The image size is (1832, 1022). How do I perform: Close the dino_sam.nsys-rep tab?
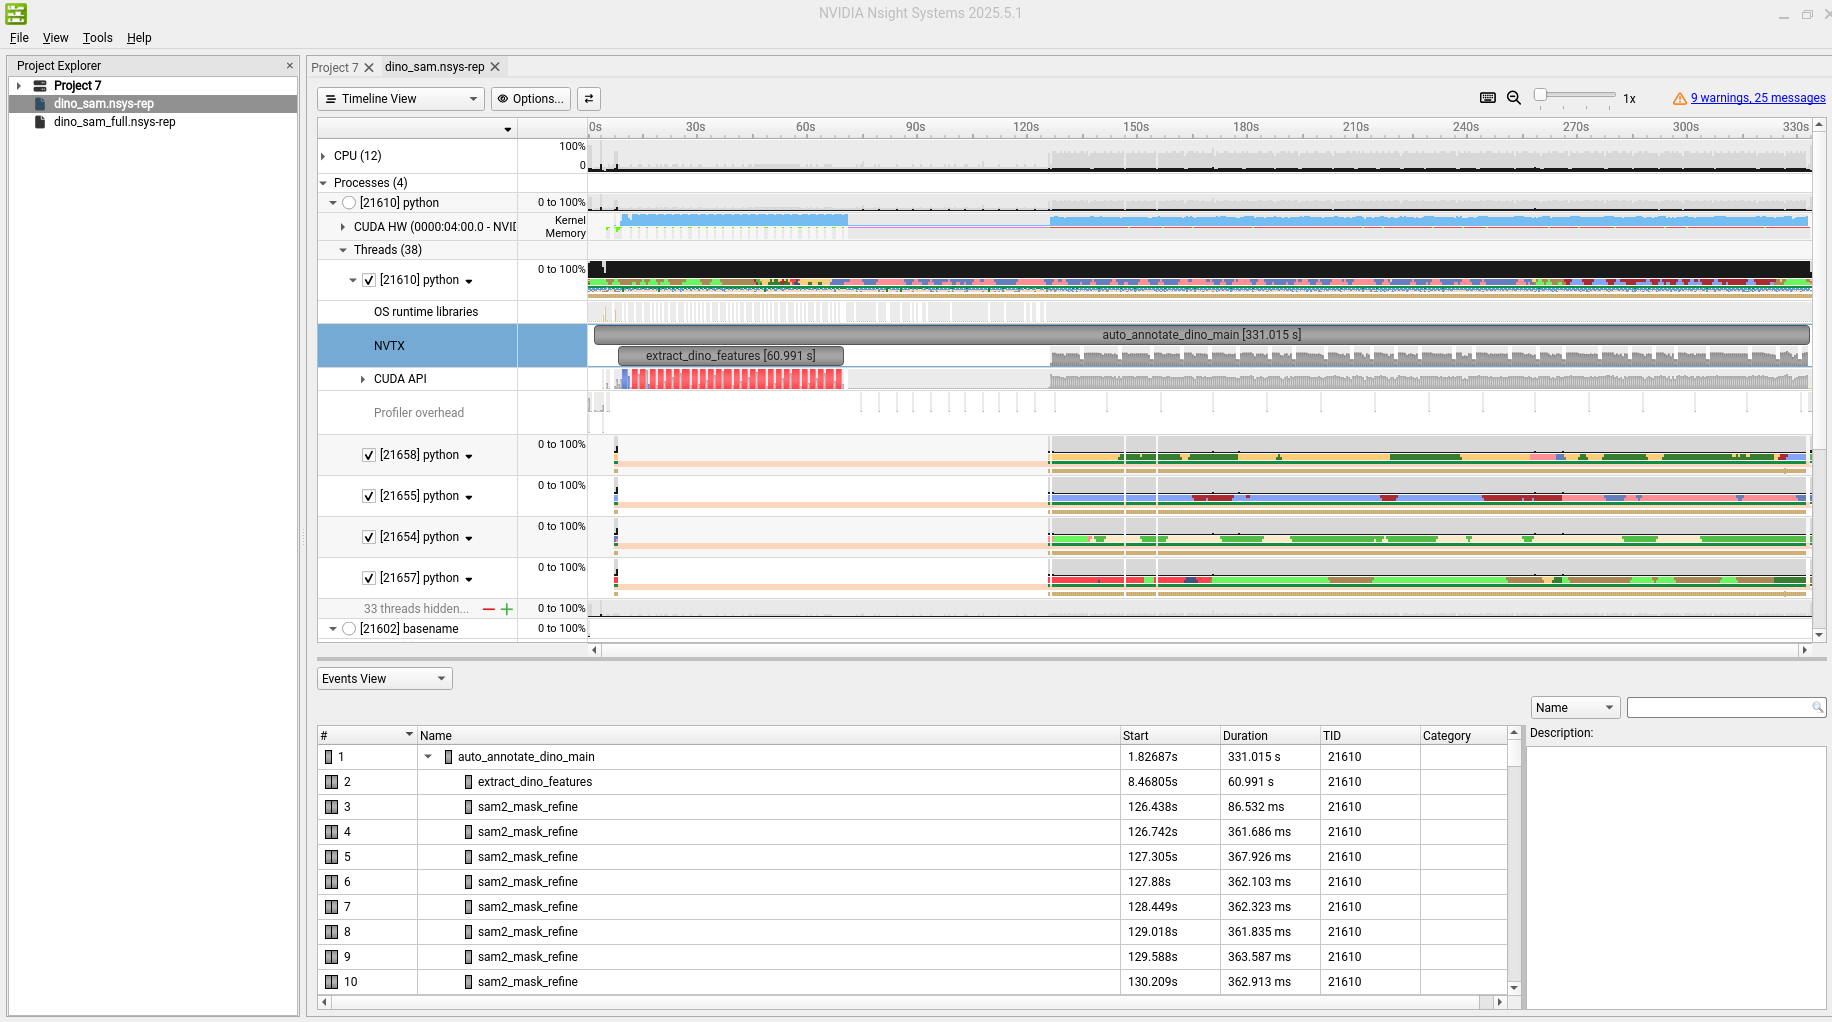495,67
